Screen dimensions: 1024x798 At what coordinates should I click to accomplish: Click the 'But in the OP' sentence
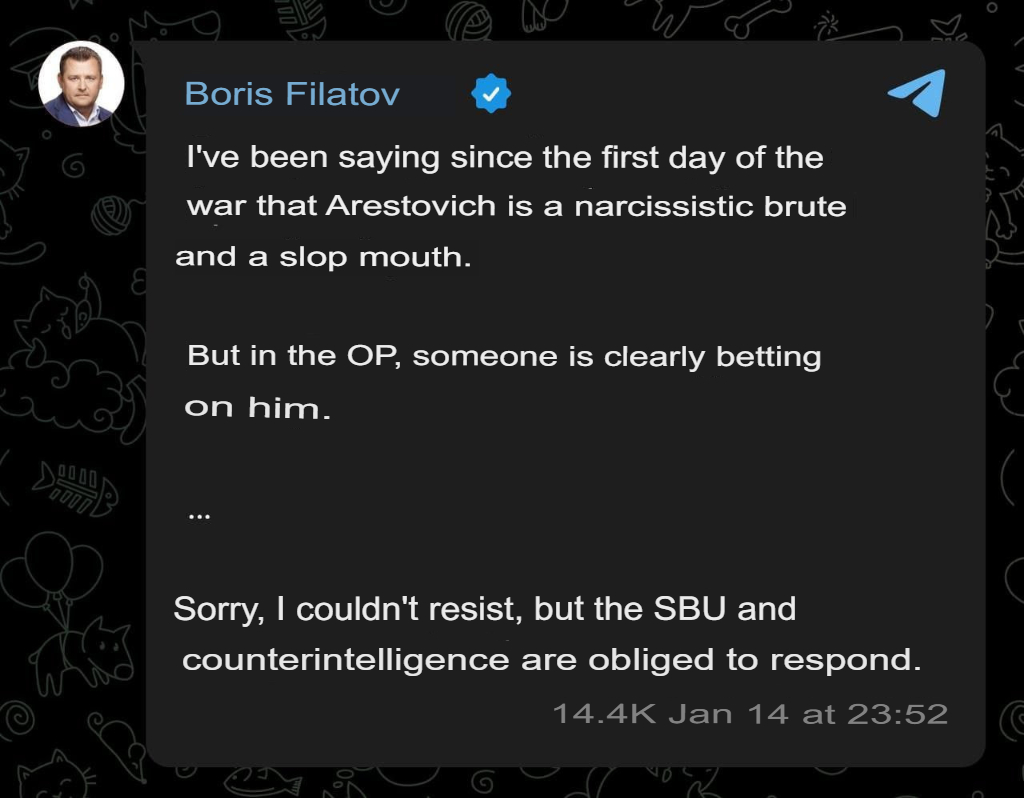click(504, 381)
